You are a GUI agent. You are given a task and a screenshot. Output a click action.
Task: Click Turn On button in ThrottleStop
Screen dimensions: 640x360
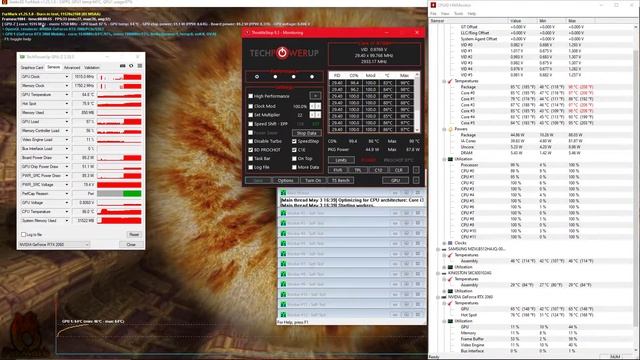point(313,180)
